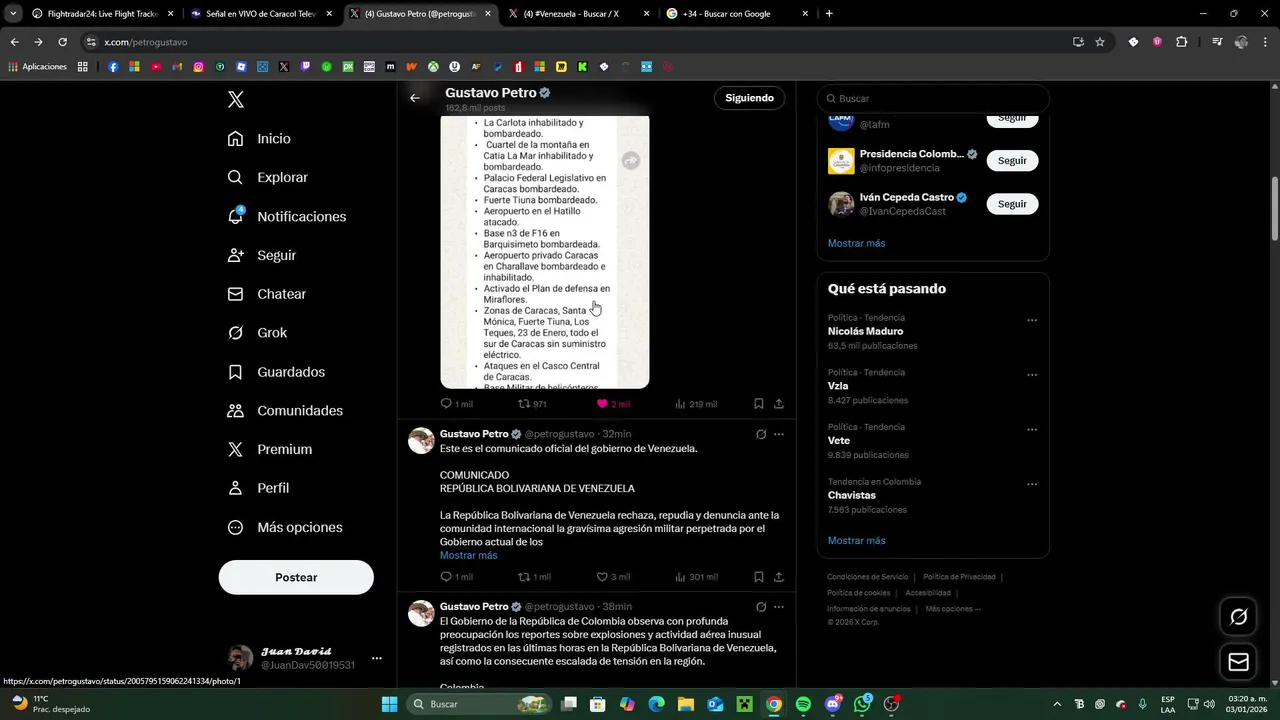The image size is (1280, 720).
Task: Open Política de Privacidad link
Action: [x=959, y=577]
